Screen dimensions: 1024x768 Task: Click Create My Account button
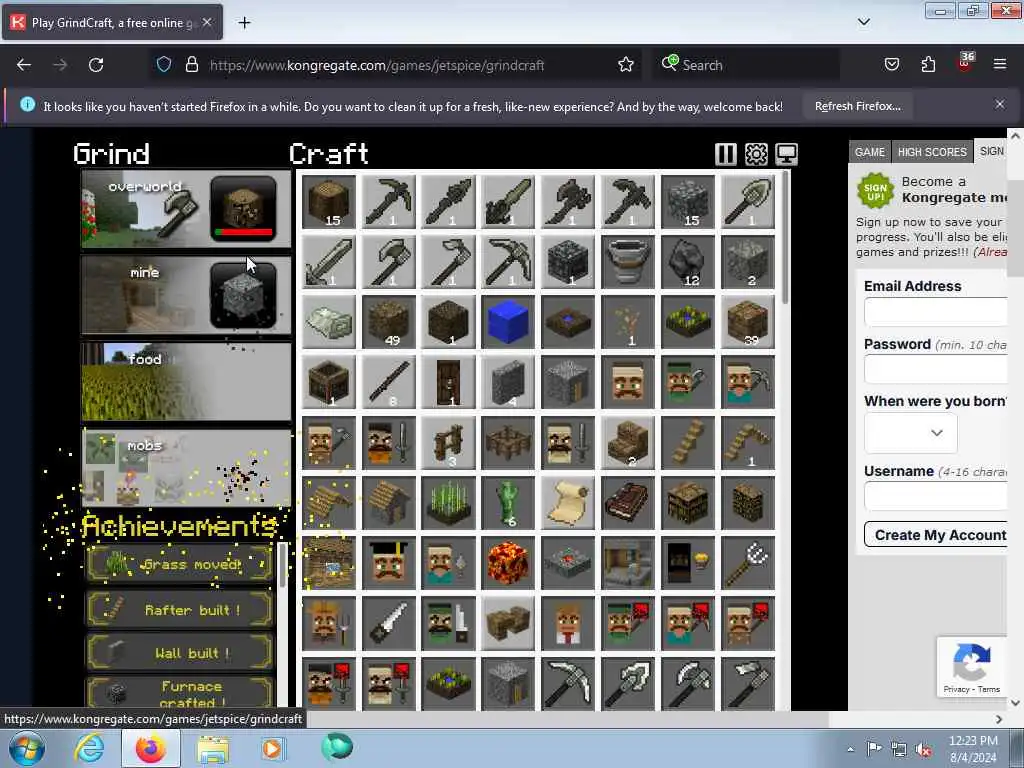[x=935, y=535]
